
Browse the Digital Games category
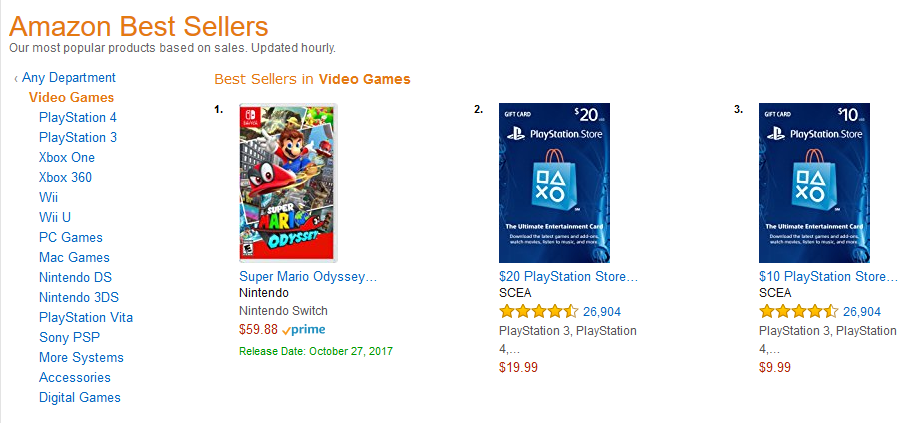point(80,398)
